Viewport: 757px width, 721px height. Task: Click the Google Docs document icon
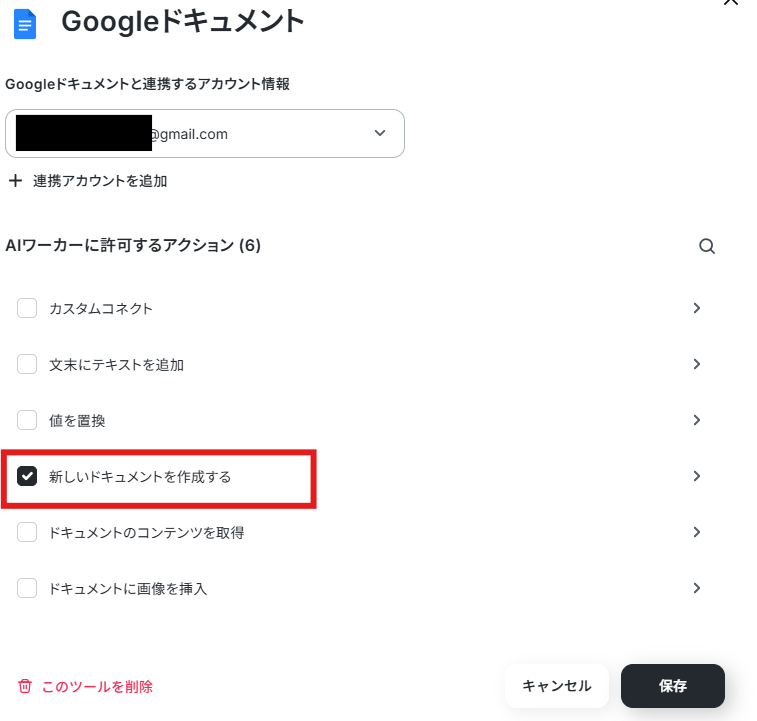point(25,24)
